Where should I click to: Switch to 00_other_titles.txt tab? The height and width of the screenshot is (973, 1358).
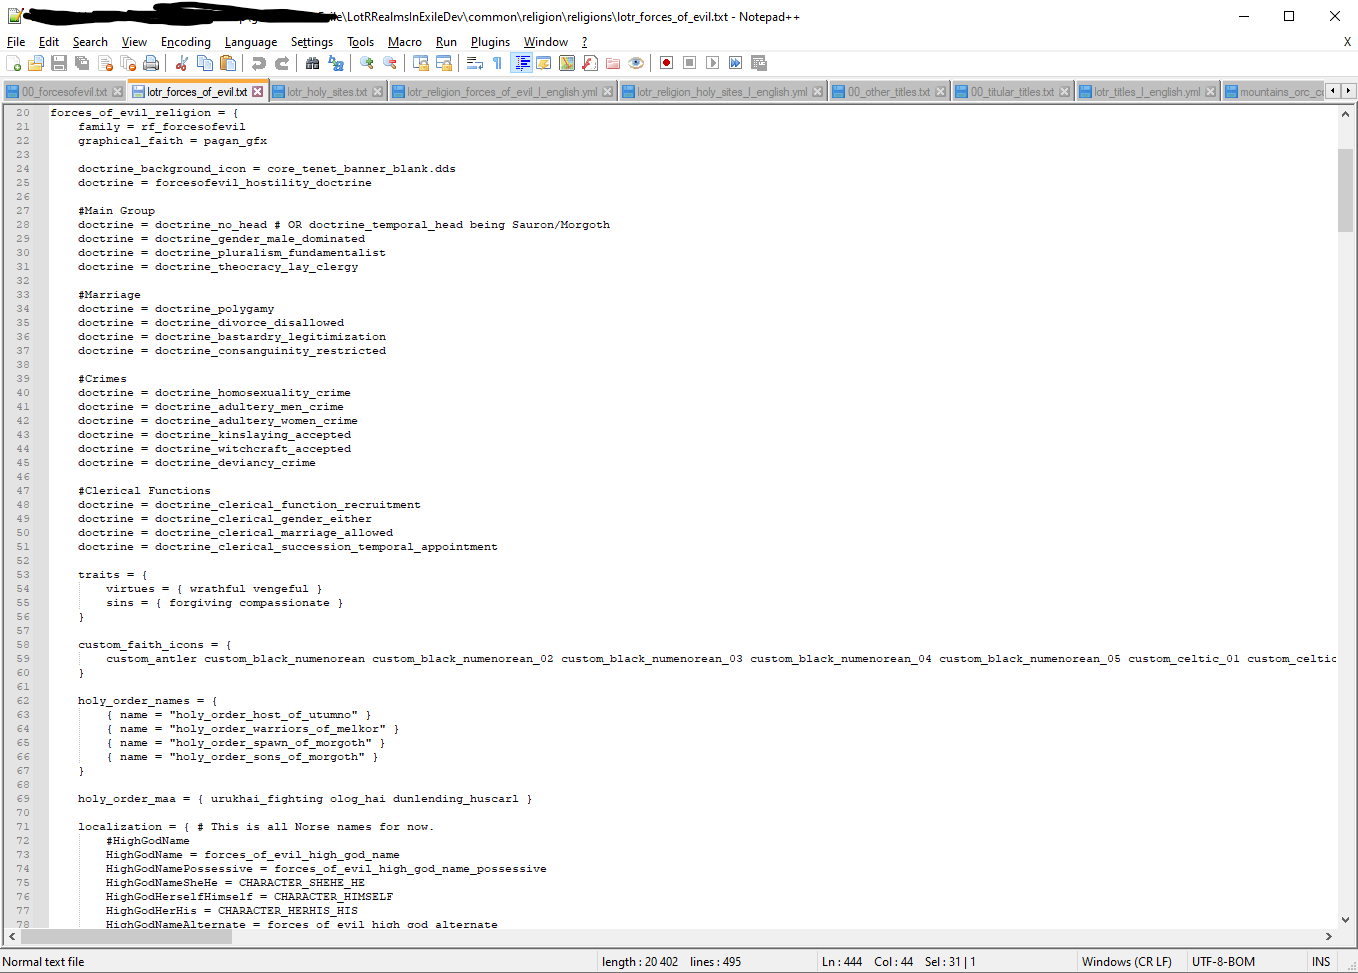pyautogui.click(x=889, y=91)
